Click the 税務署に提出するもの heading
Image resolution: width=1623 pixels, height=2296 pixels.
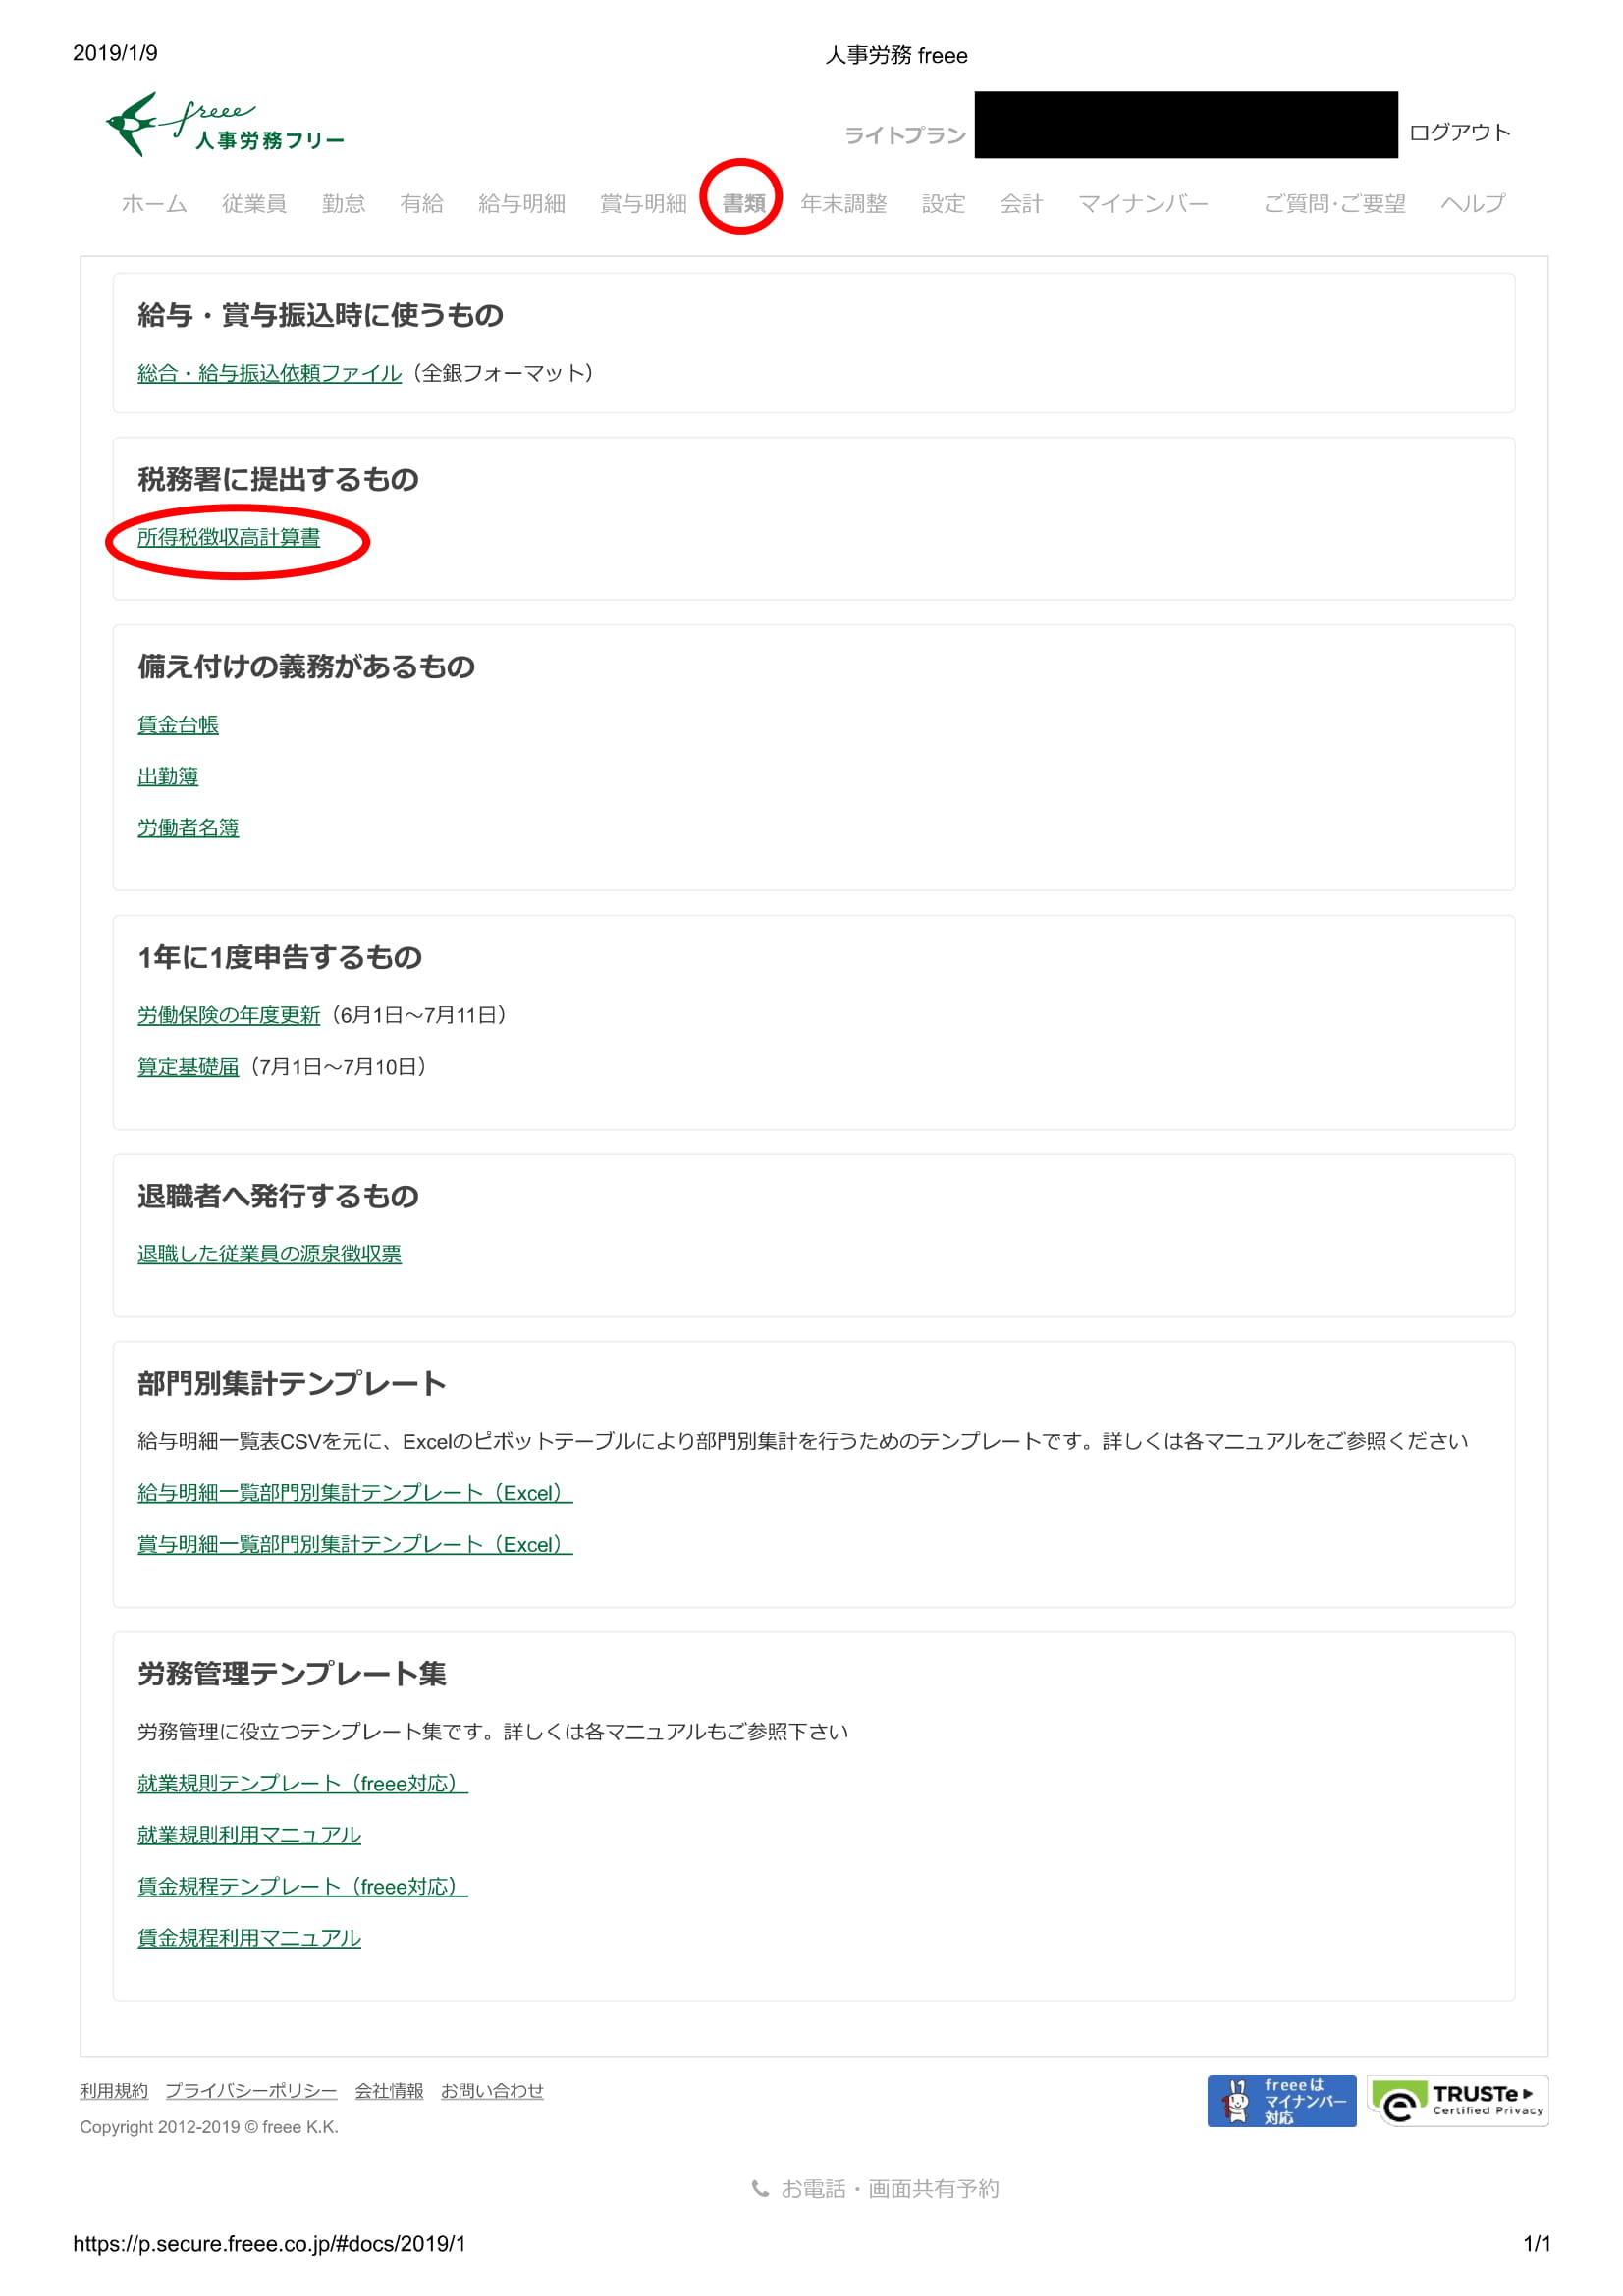pyautogui.click(x=278, y=480)
